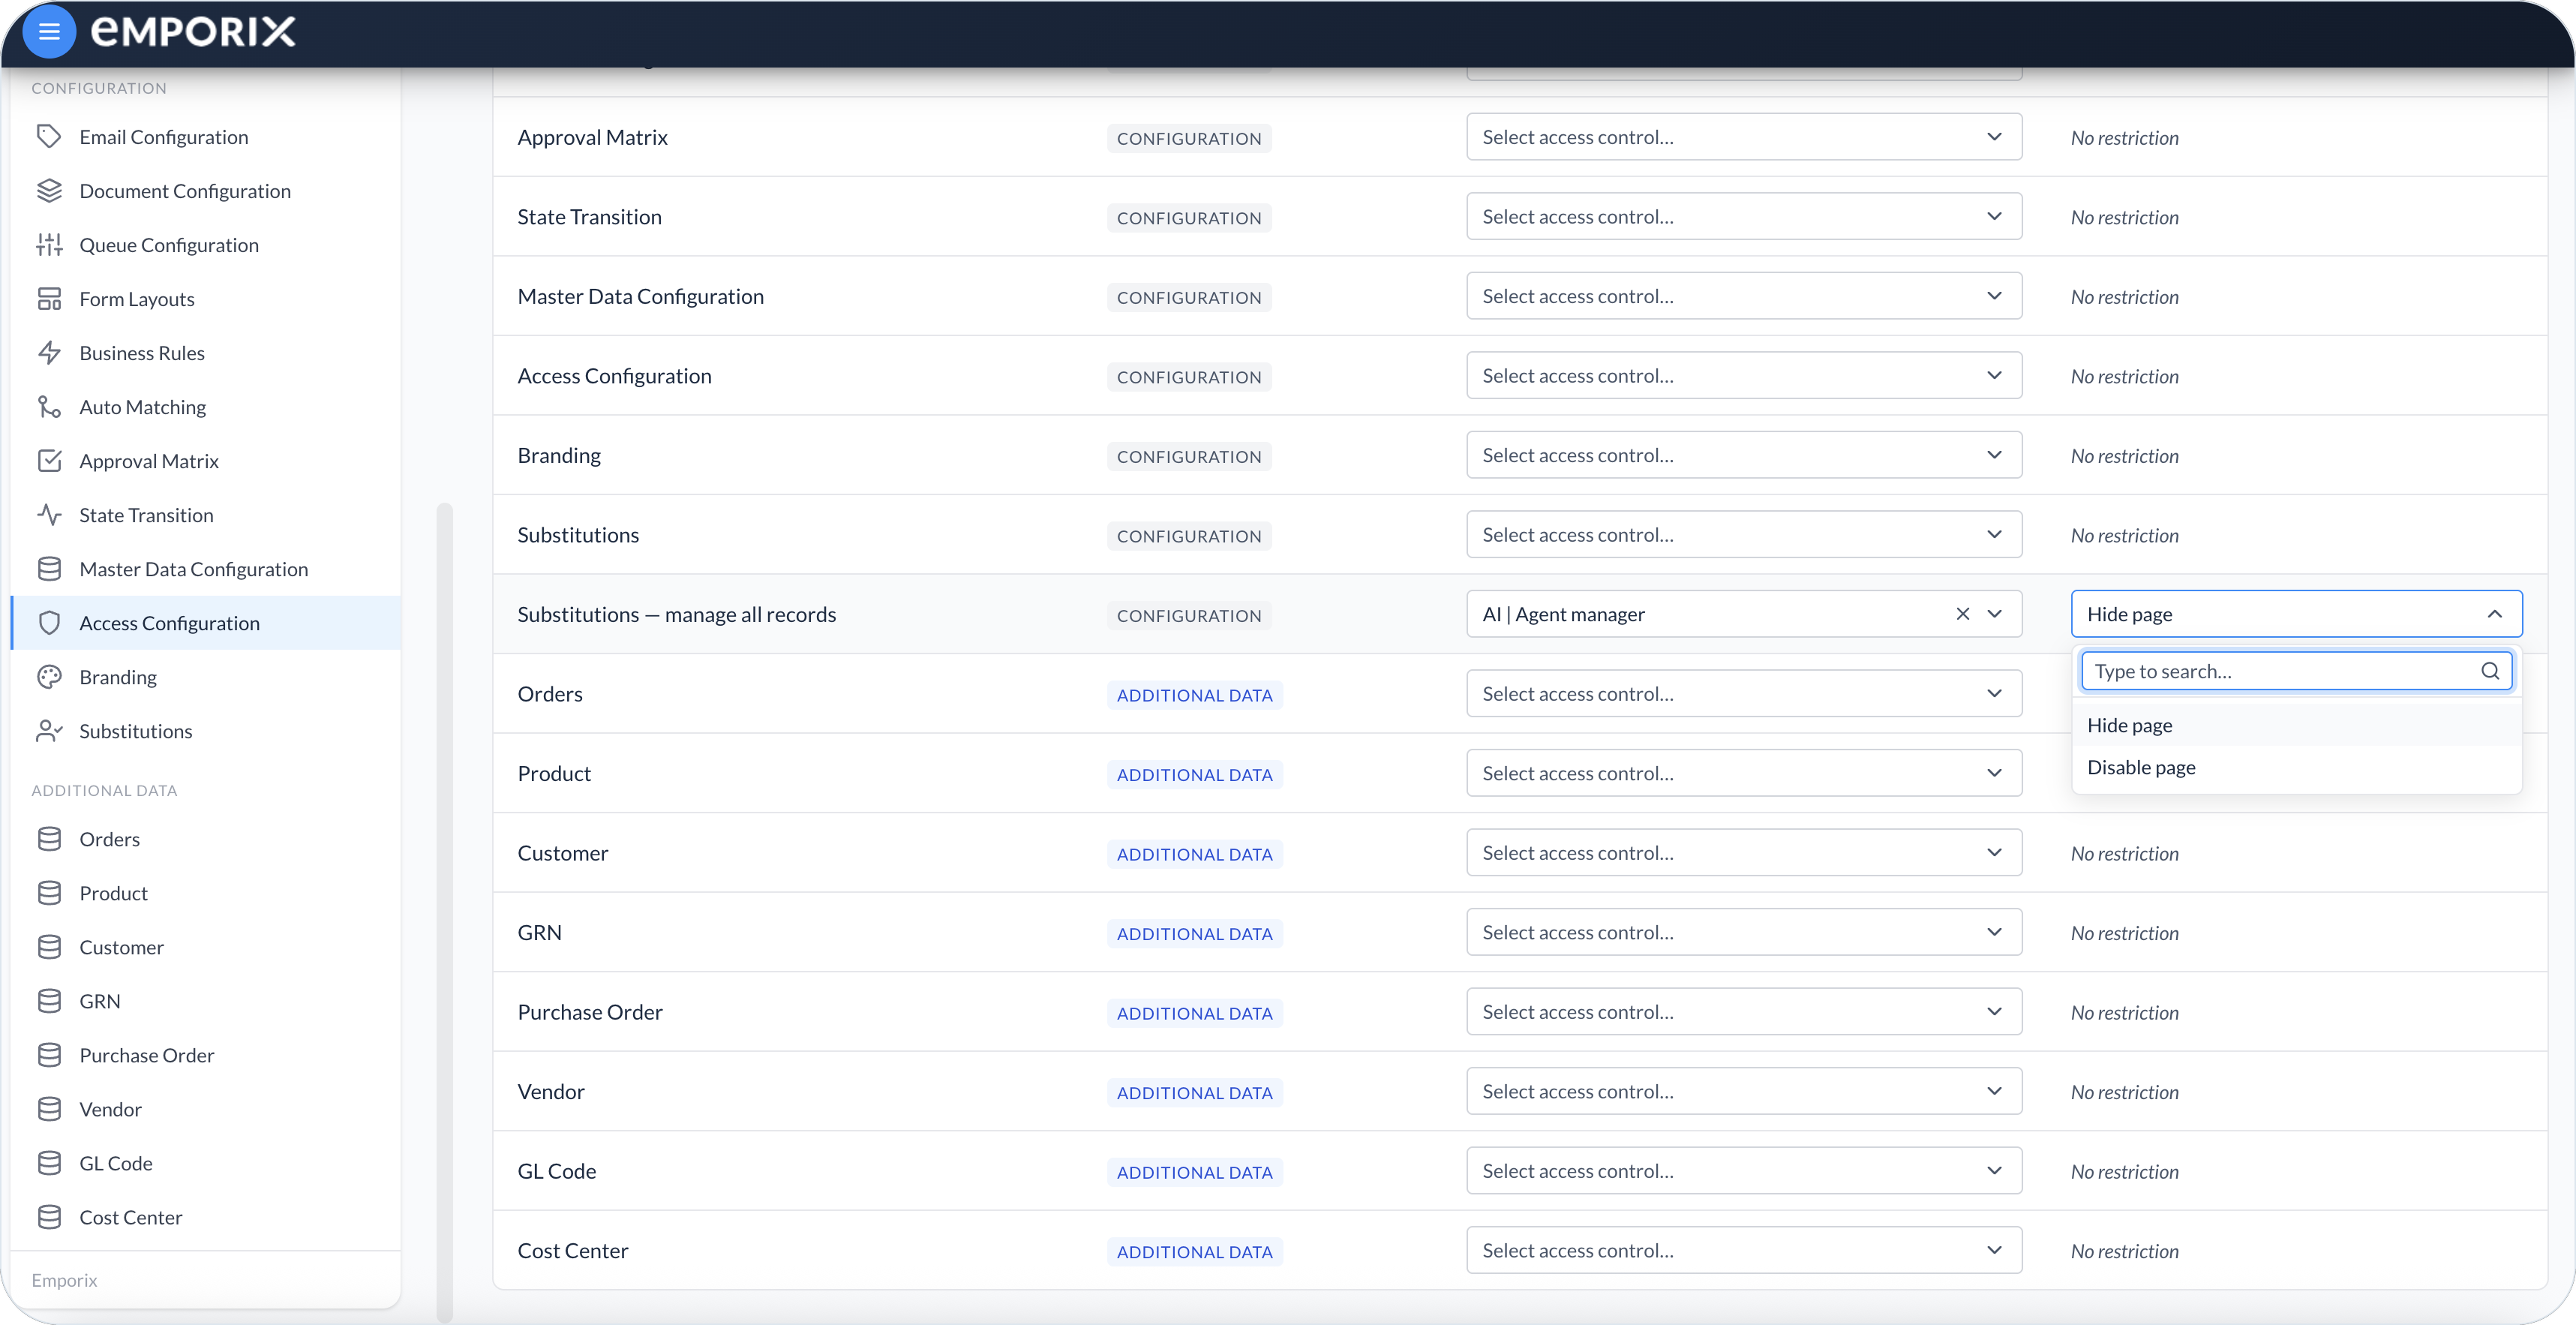Click the Queue Configuration sliders icon
Image resolution: width=2576 pixels, height=1325 pixels.
[x=49, y=244]
